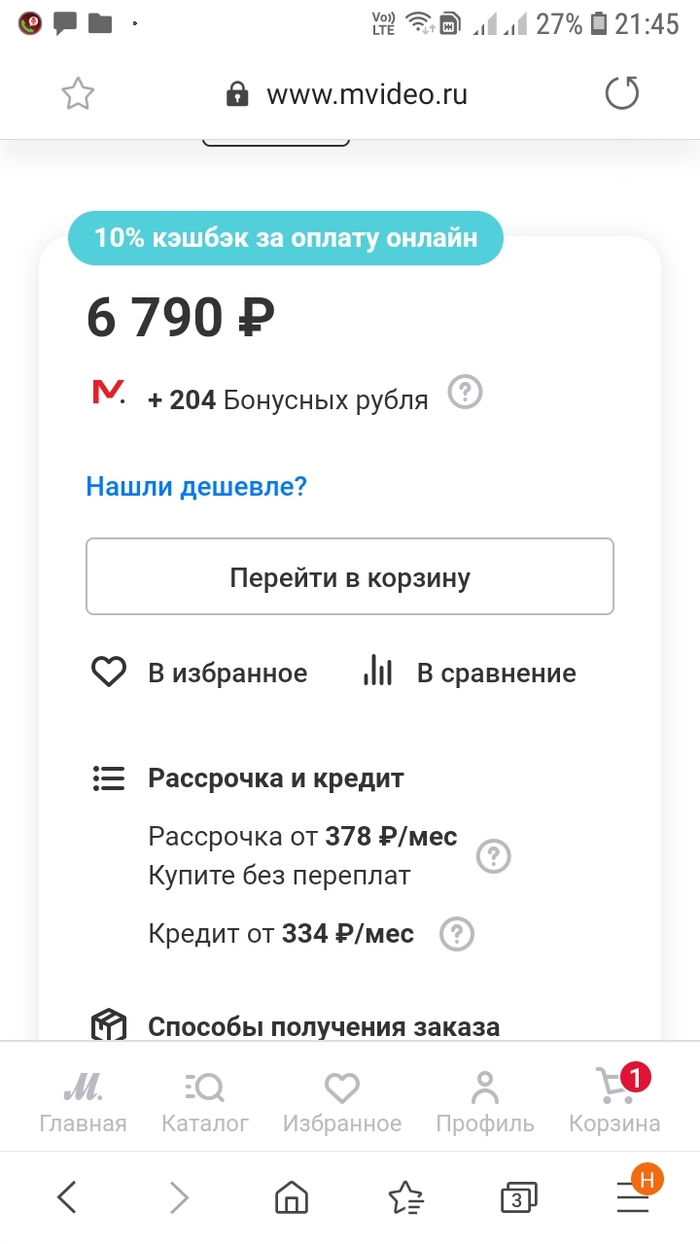Open the Профиль tab
Viewport: 700px width, 1244px height.
pos(485,1099)
